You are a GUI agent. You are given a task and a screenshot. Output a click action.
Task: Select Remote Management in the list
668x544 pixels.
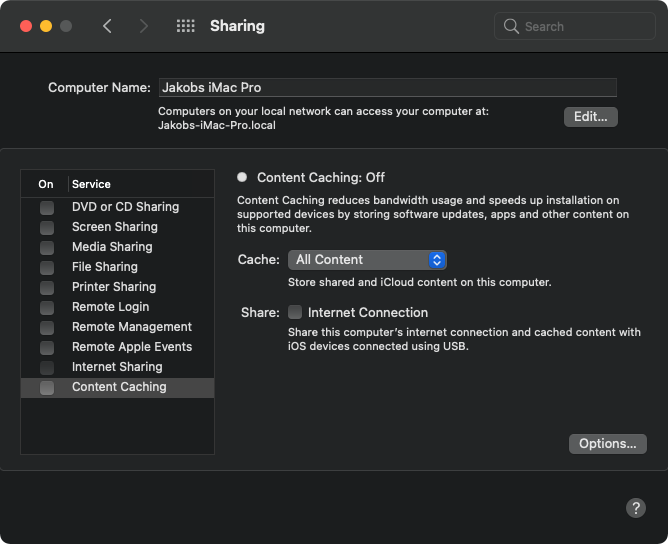[131, 327]
